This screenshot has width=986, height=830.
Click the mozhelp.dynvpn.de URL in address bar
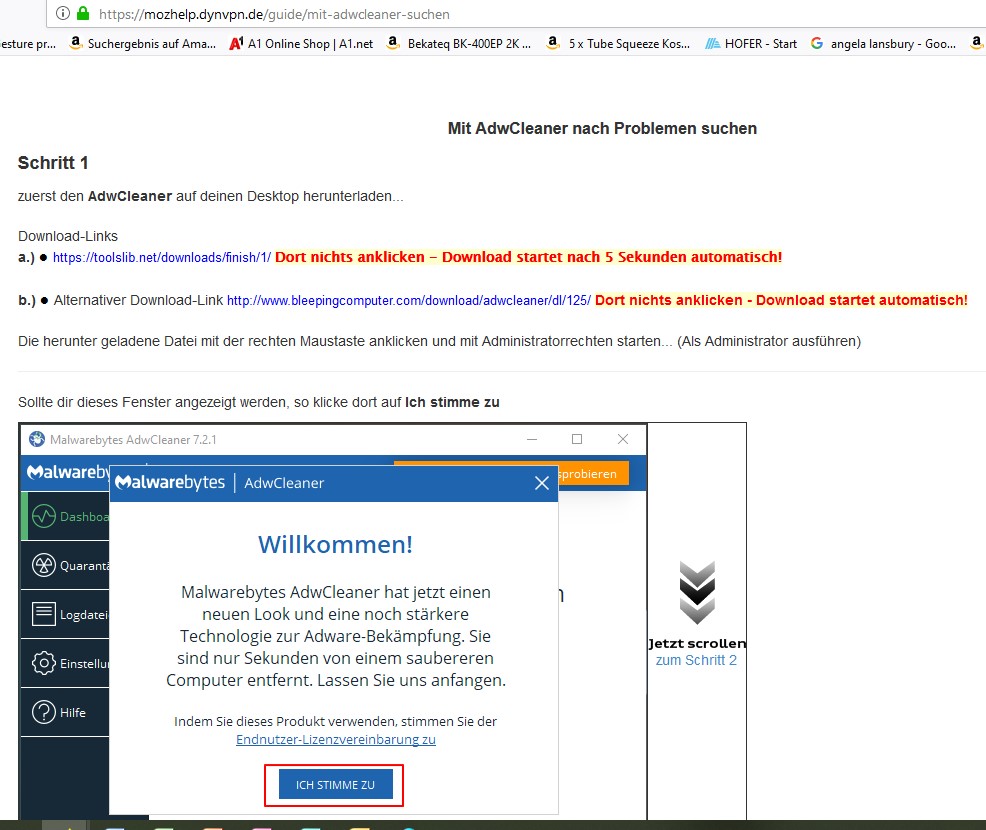pyautogui.click(x=274, y=14)
